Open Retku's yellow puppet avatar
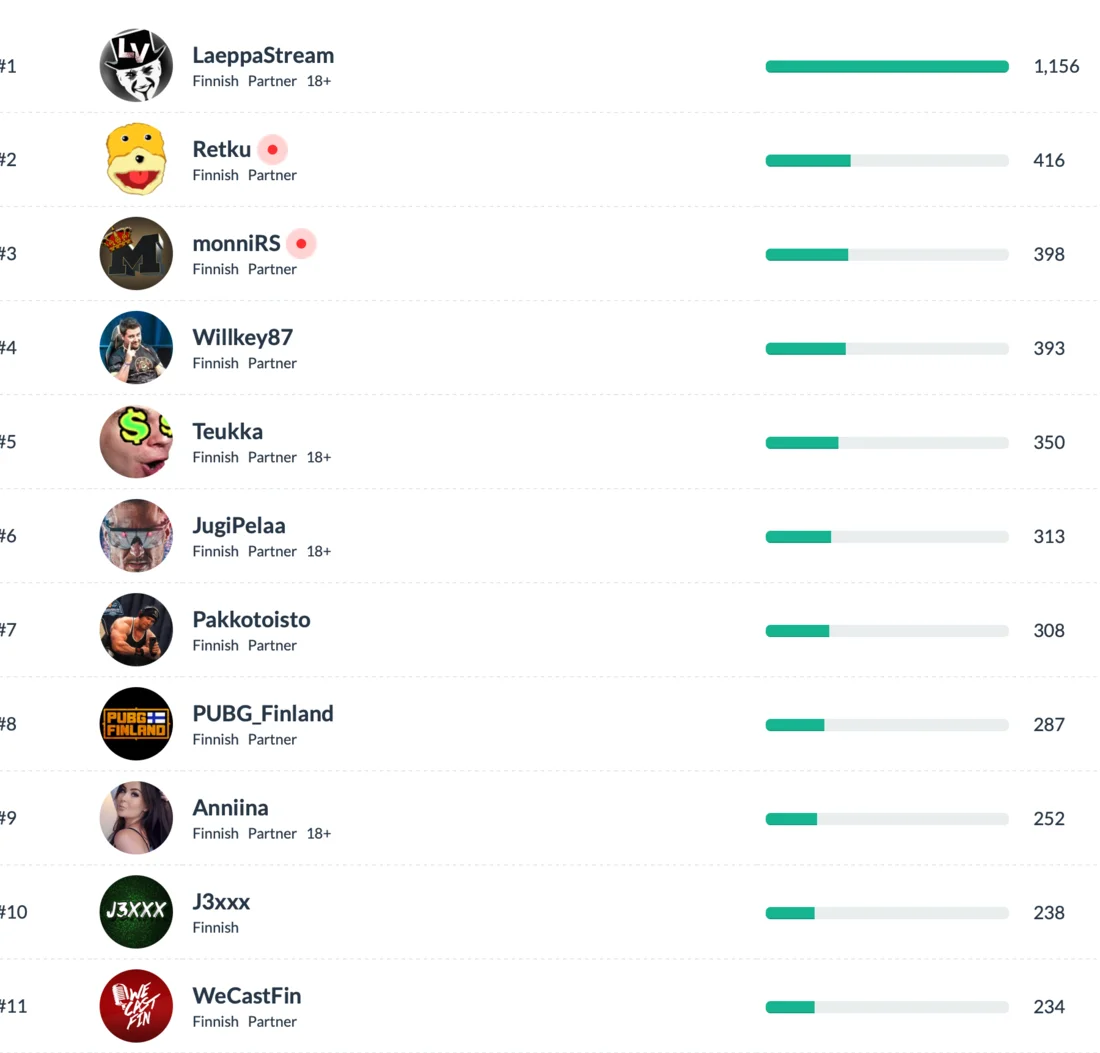1100x1053 pixels. coord(136,160)
